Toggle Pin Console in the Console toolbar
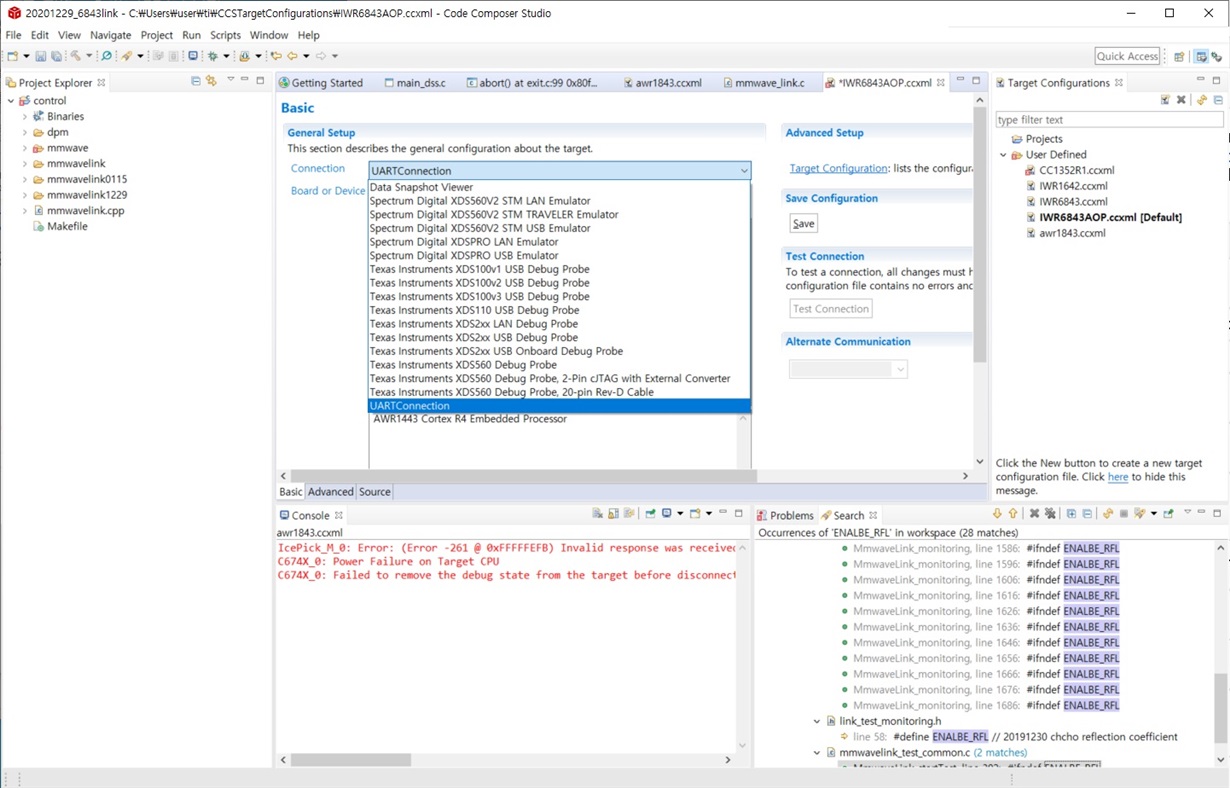The width and height of the screenshot is (1230, 788). coord(650,514)
